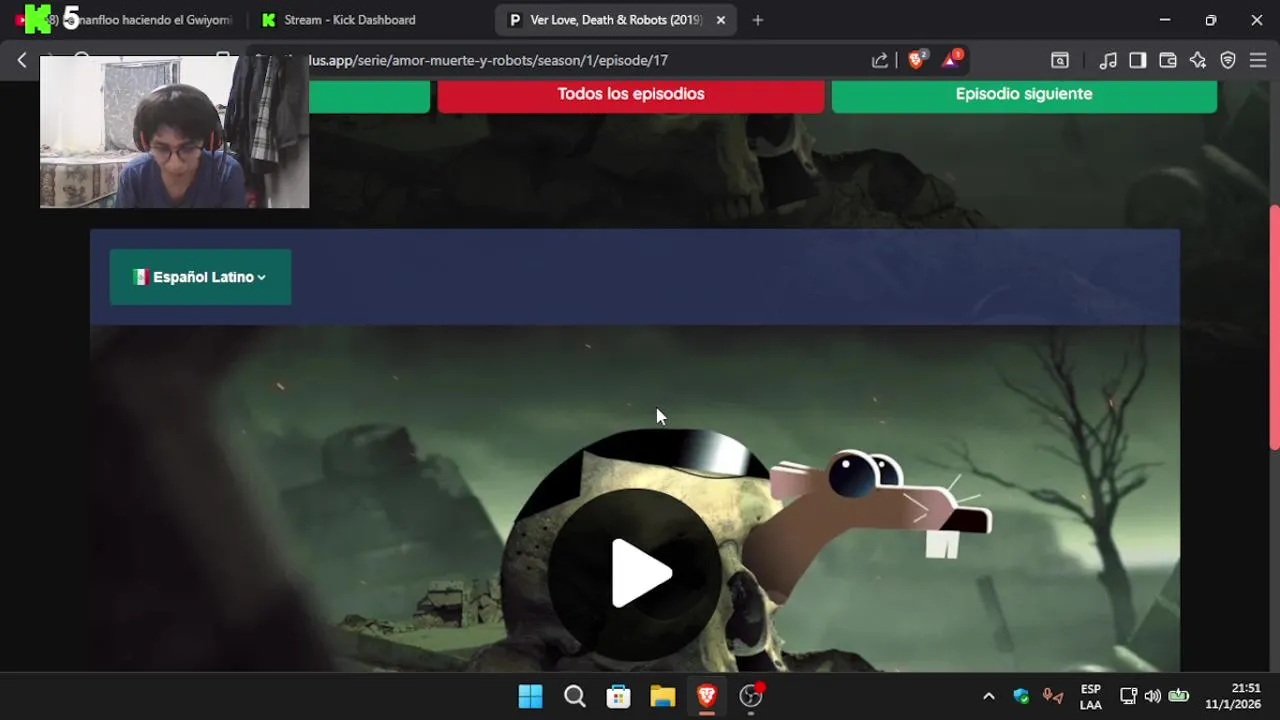Image resolution: width=1280 pixels, height=720 pixels.
Task: Click the address bar URL text
Action: coord(488,60)
